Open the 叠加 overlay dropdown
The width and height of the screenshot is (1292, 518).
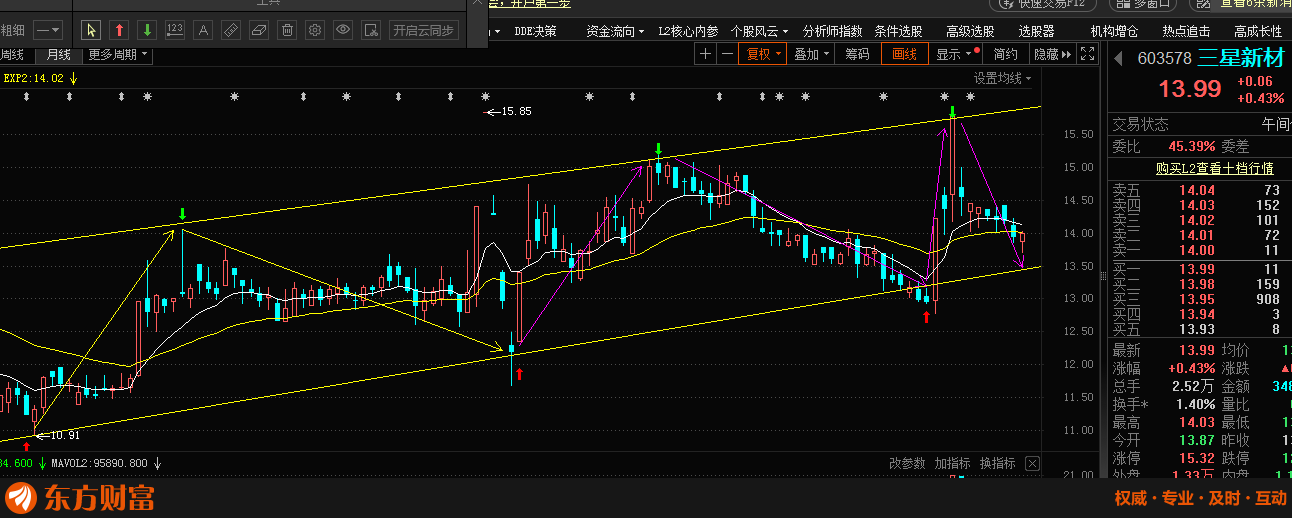point(812,54)
